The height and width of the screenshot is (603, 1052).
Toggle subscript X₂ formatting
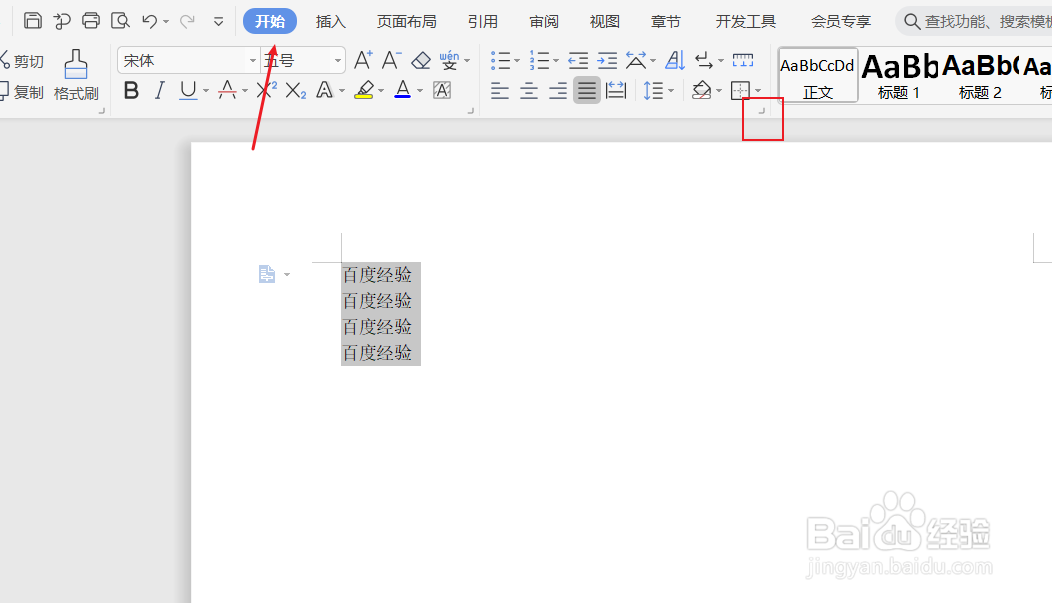[x=296, y=90]
